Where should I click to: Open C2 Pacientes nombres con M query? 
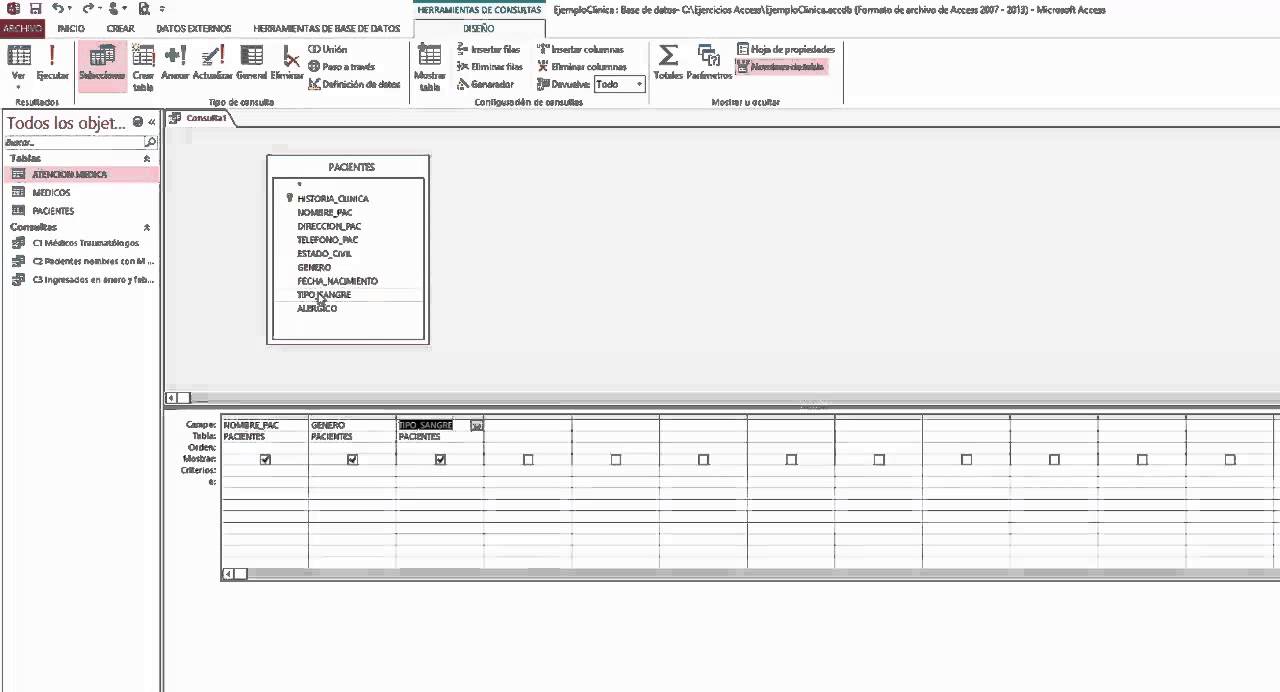pos(81,261)
